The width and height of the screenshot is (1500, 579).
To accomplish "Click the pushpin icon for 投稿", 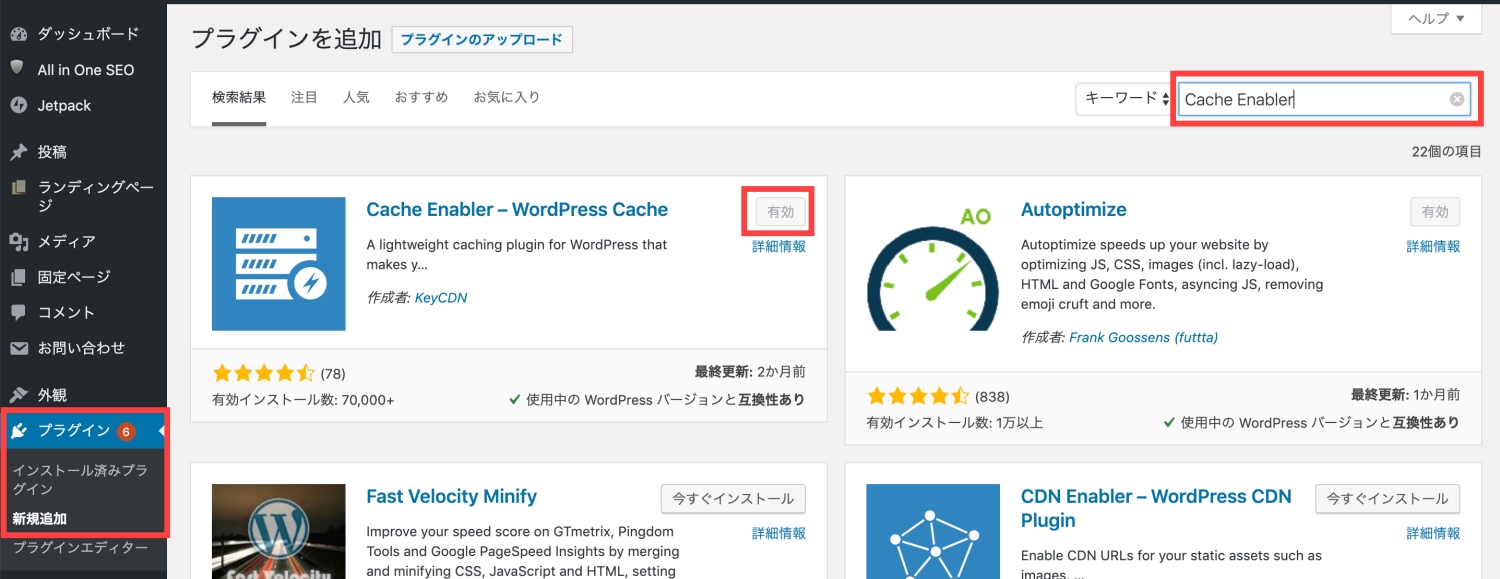I will (18, 152).
